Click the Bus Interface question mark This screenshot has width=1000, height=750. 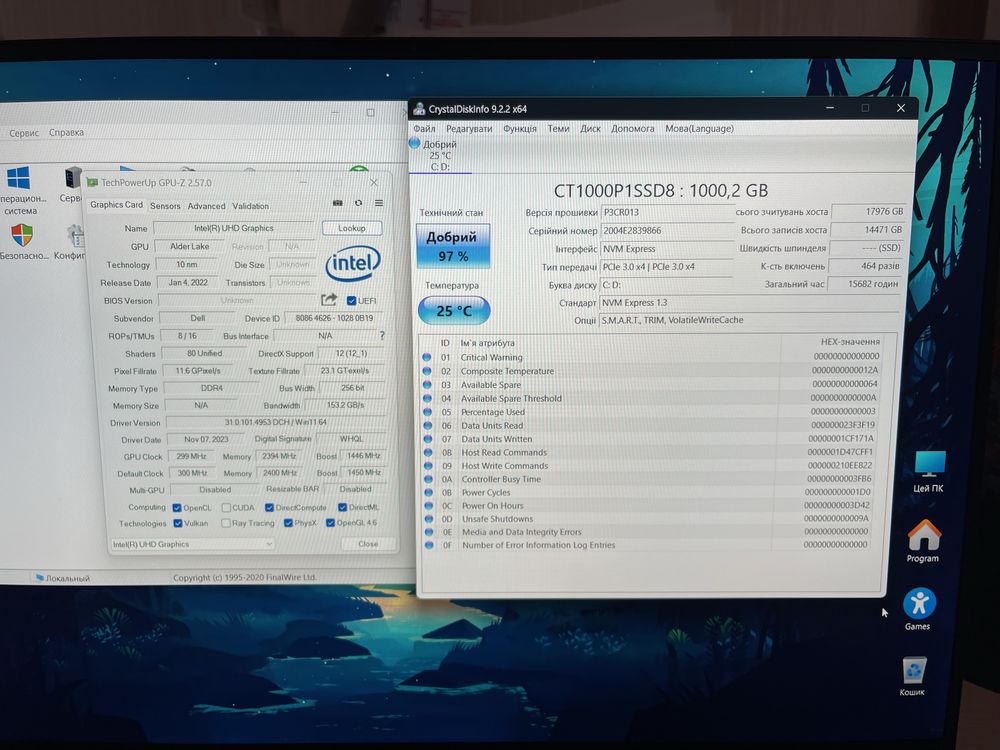click(382, 335)
